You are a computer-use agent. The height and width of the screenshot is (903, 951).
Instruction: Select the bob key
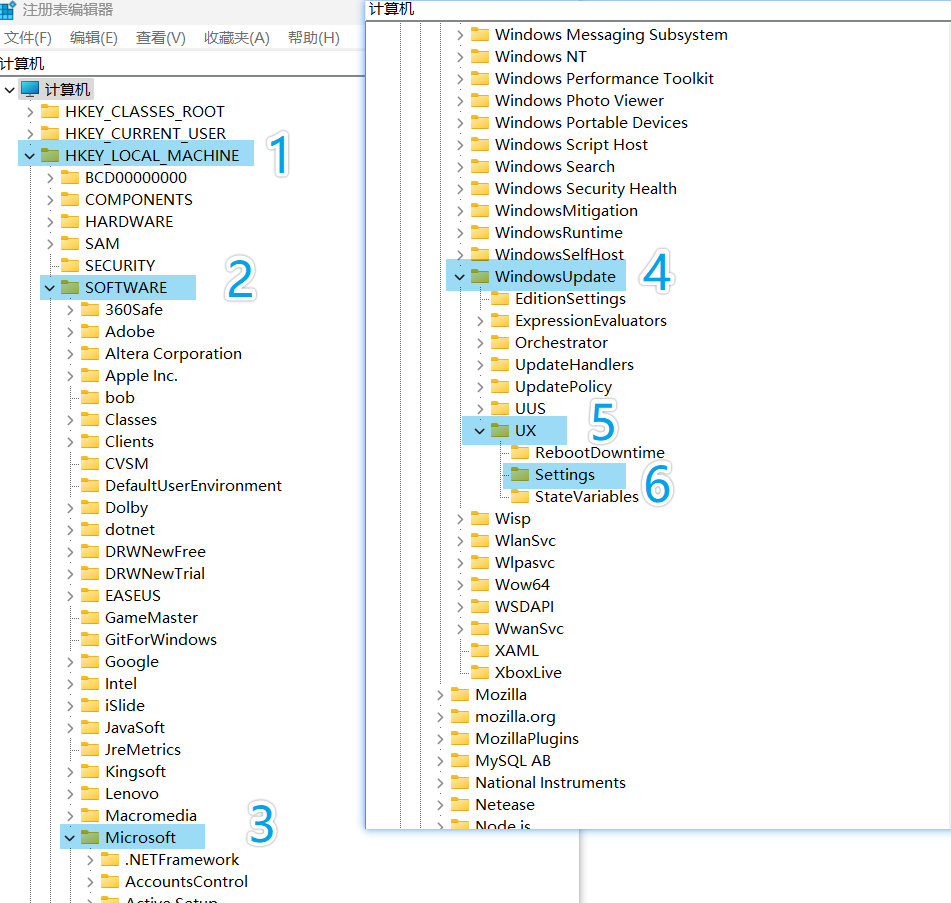(120, 398)
